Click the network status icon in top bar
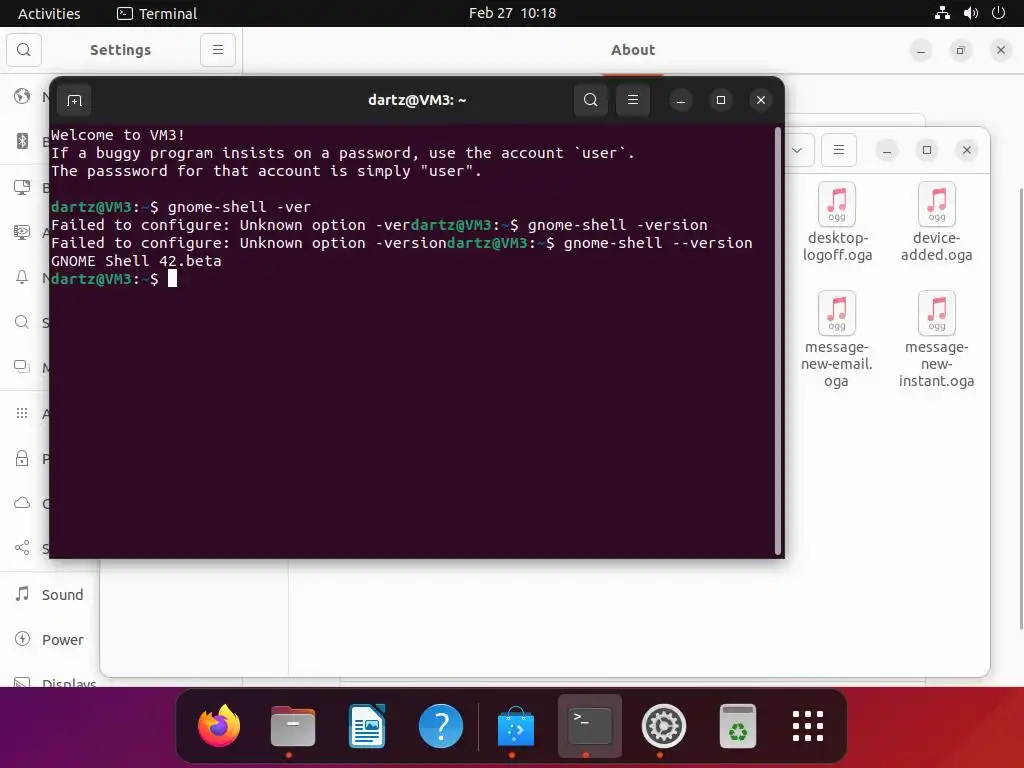1024x768 pixels. coord(942,13)
